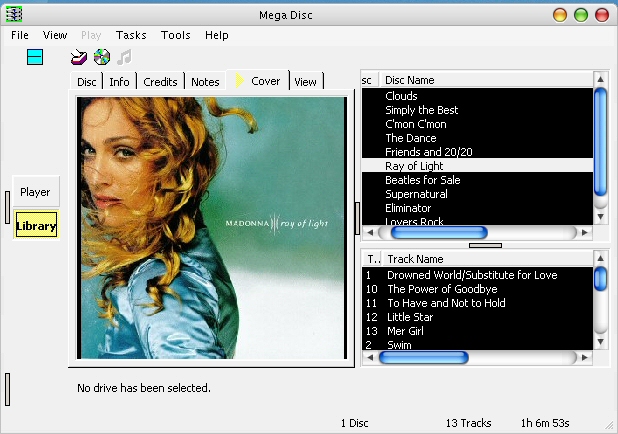Select Beatles for Sale disc
The height and width of the screenshot is (434, 618).
[x=477, y=180]
